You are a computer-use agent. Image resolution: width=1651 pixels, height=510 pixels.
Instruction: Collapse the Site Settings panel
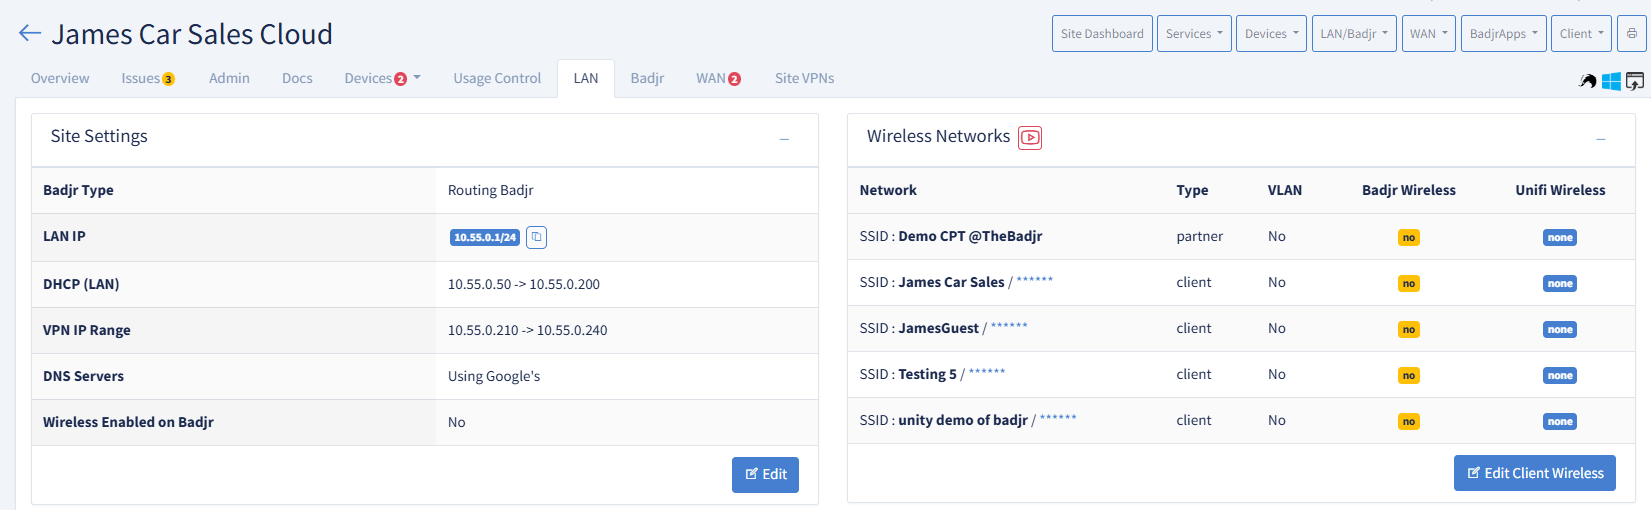pyautogui.click(x=784, y=138)
